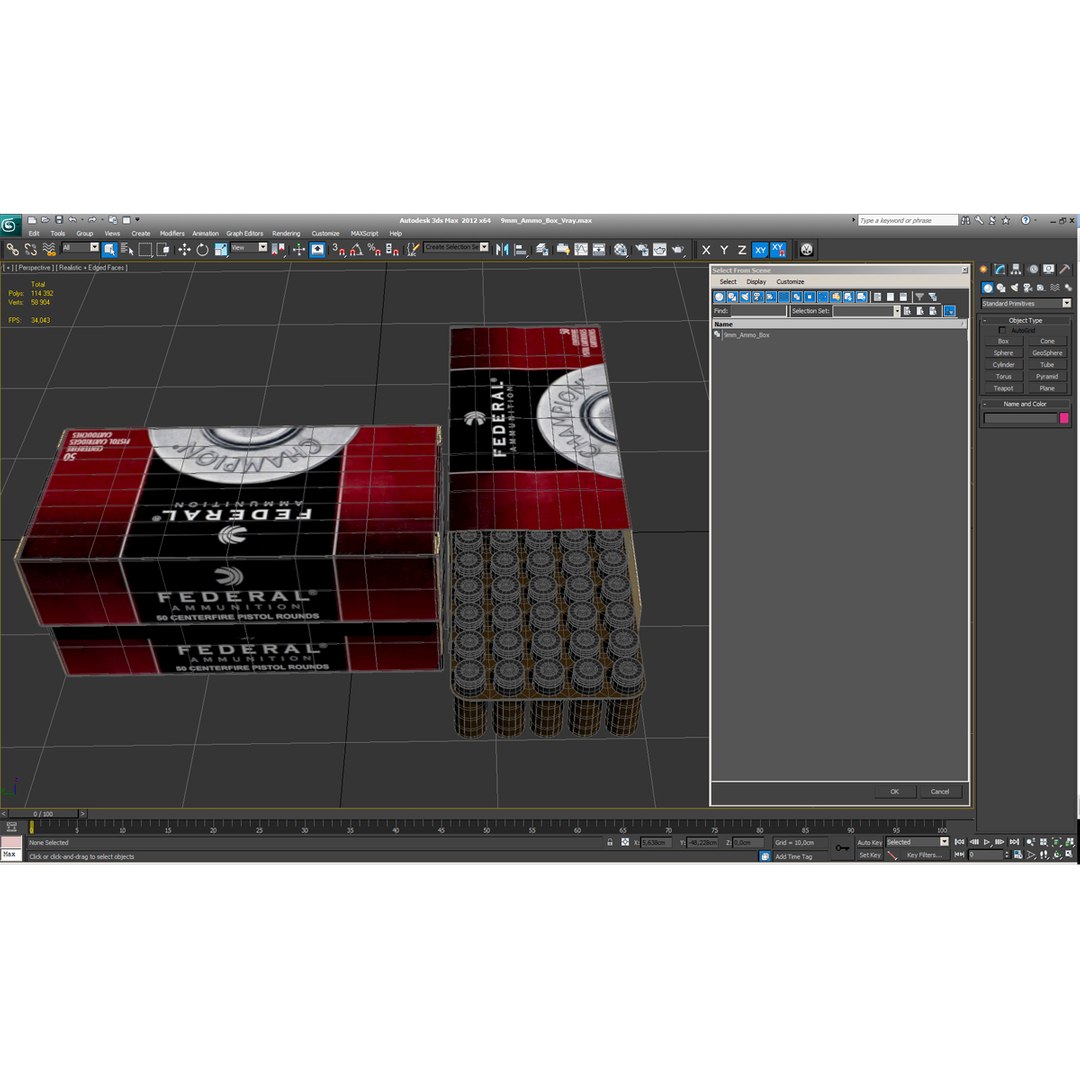Open Customize menu in Select From Scene
The height and width of the screenshot is (1080, 1080).
tap(790, 282)
